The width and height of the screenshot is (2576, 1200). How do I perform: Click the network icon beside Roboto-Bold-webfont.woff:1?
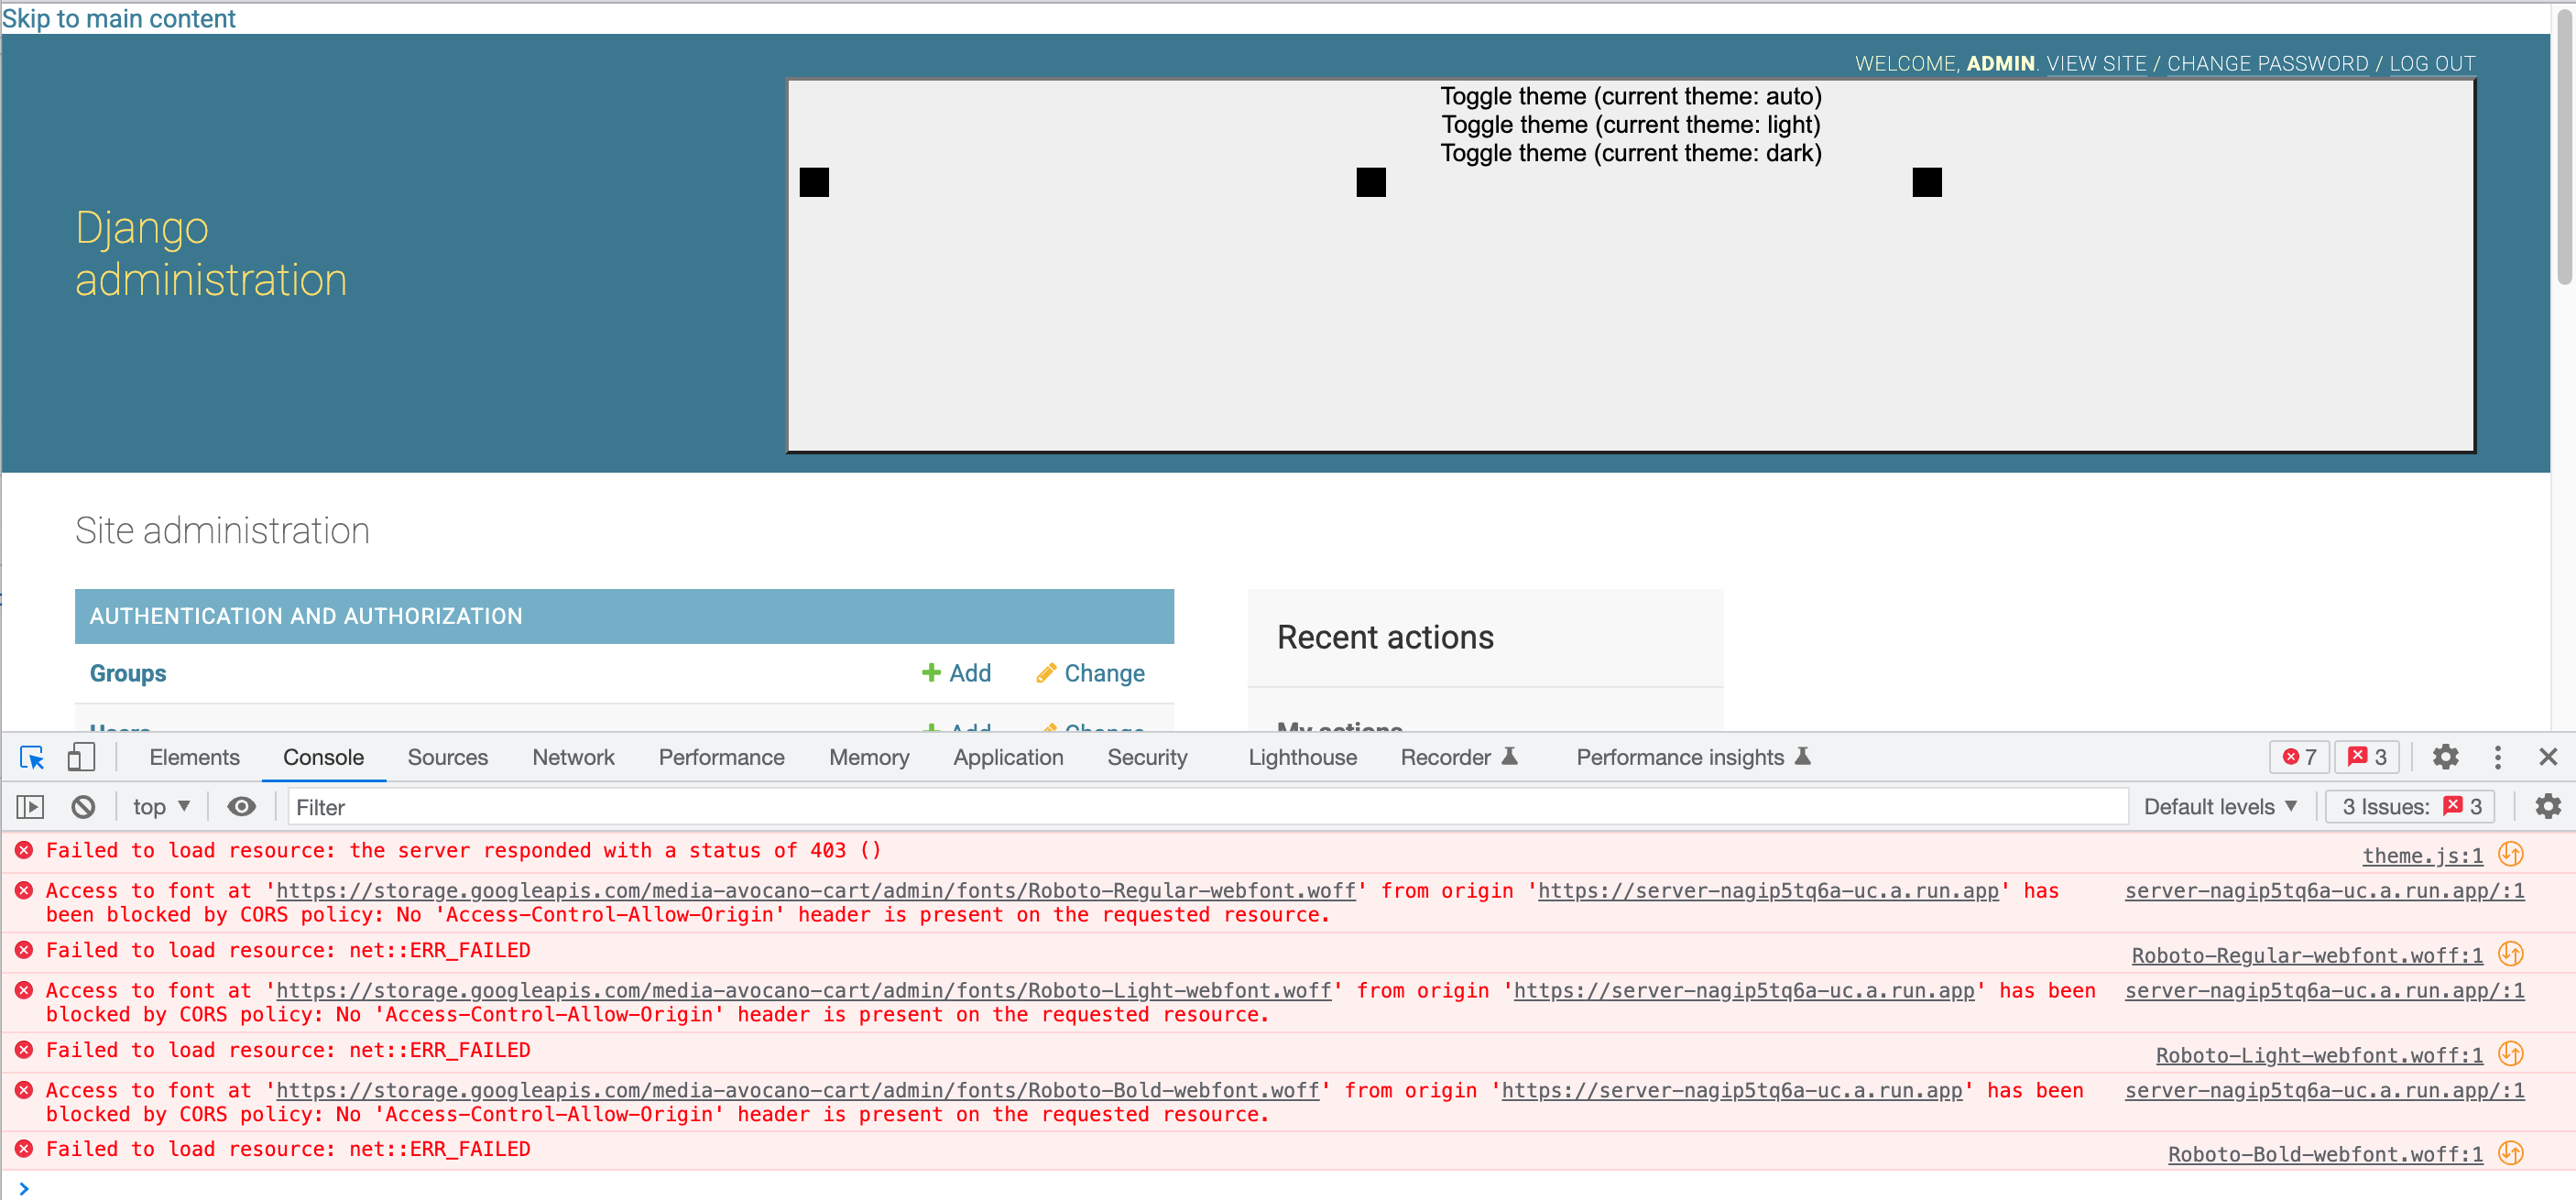tap(2510, 1153)
